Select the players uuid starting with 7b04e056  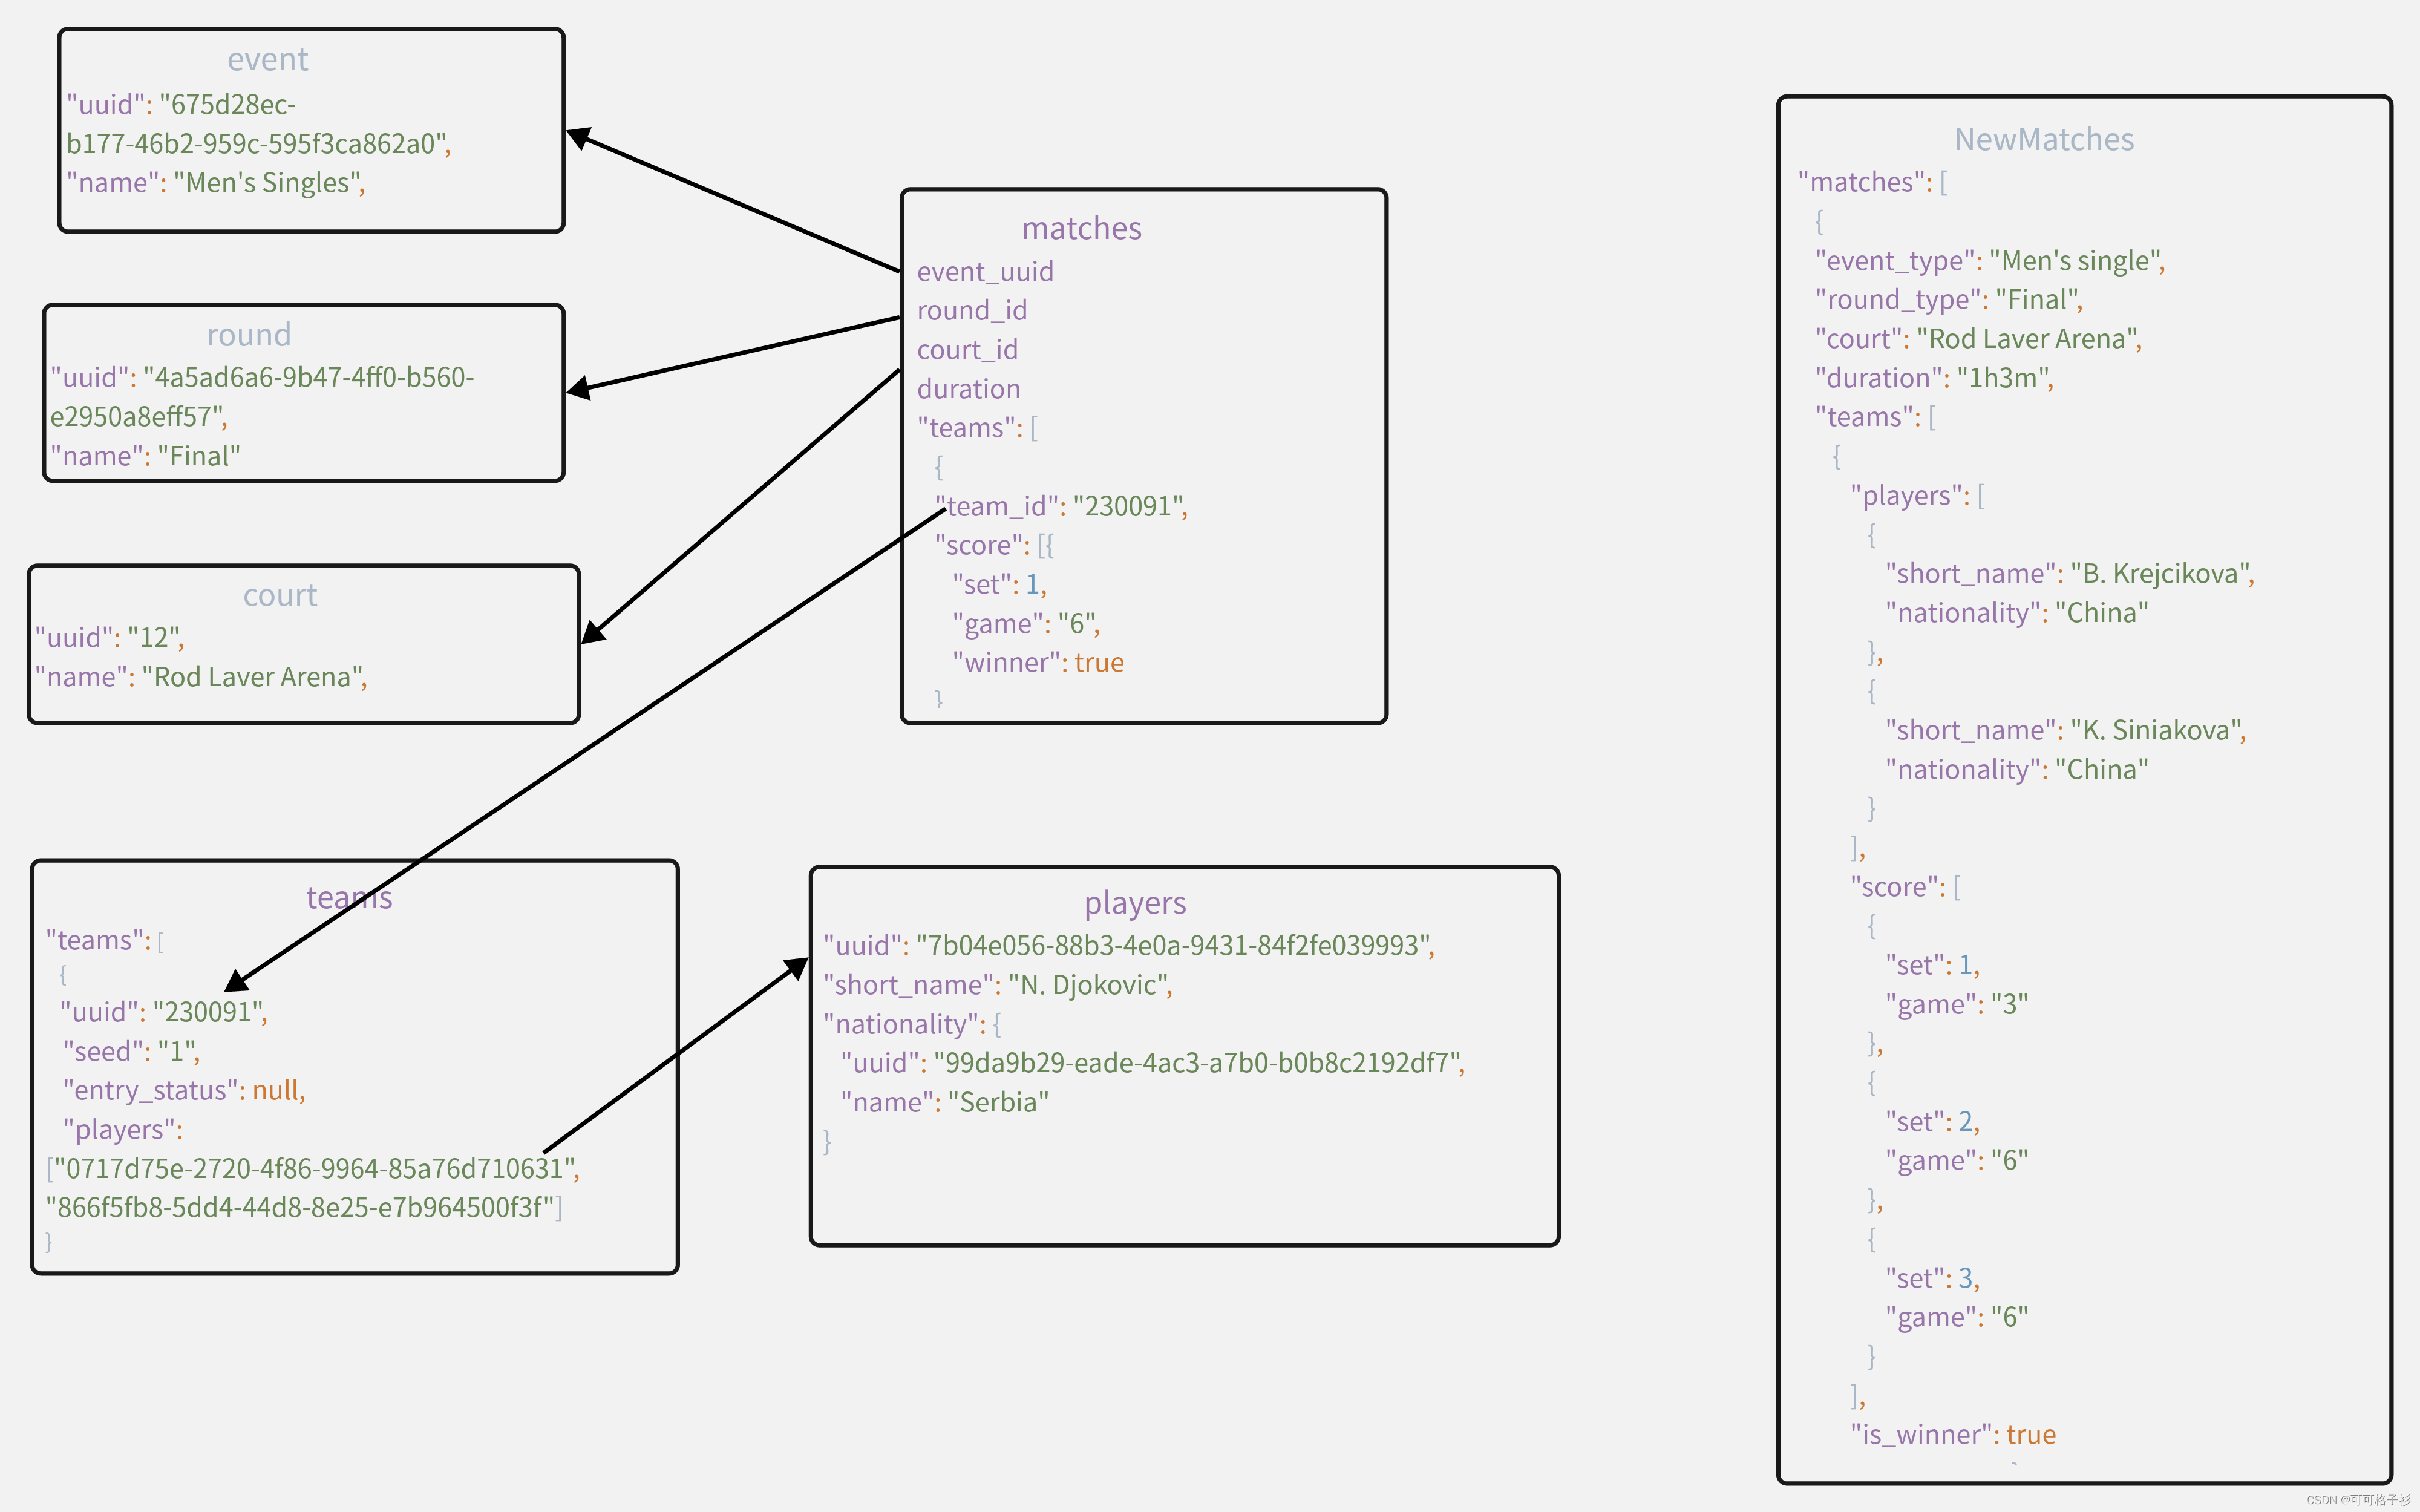1129,946
